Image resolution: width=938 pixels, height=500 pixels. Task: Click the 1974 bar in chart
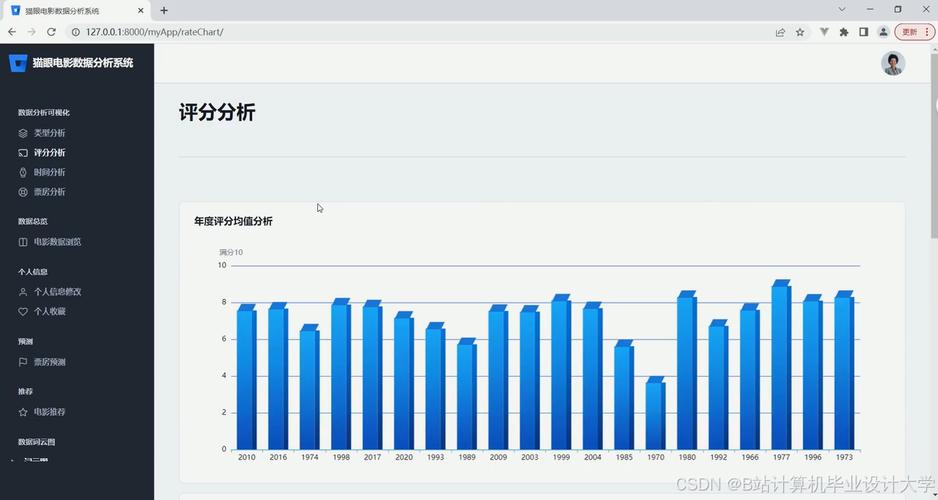[309, 387]
